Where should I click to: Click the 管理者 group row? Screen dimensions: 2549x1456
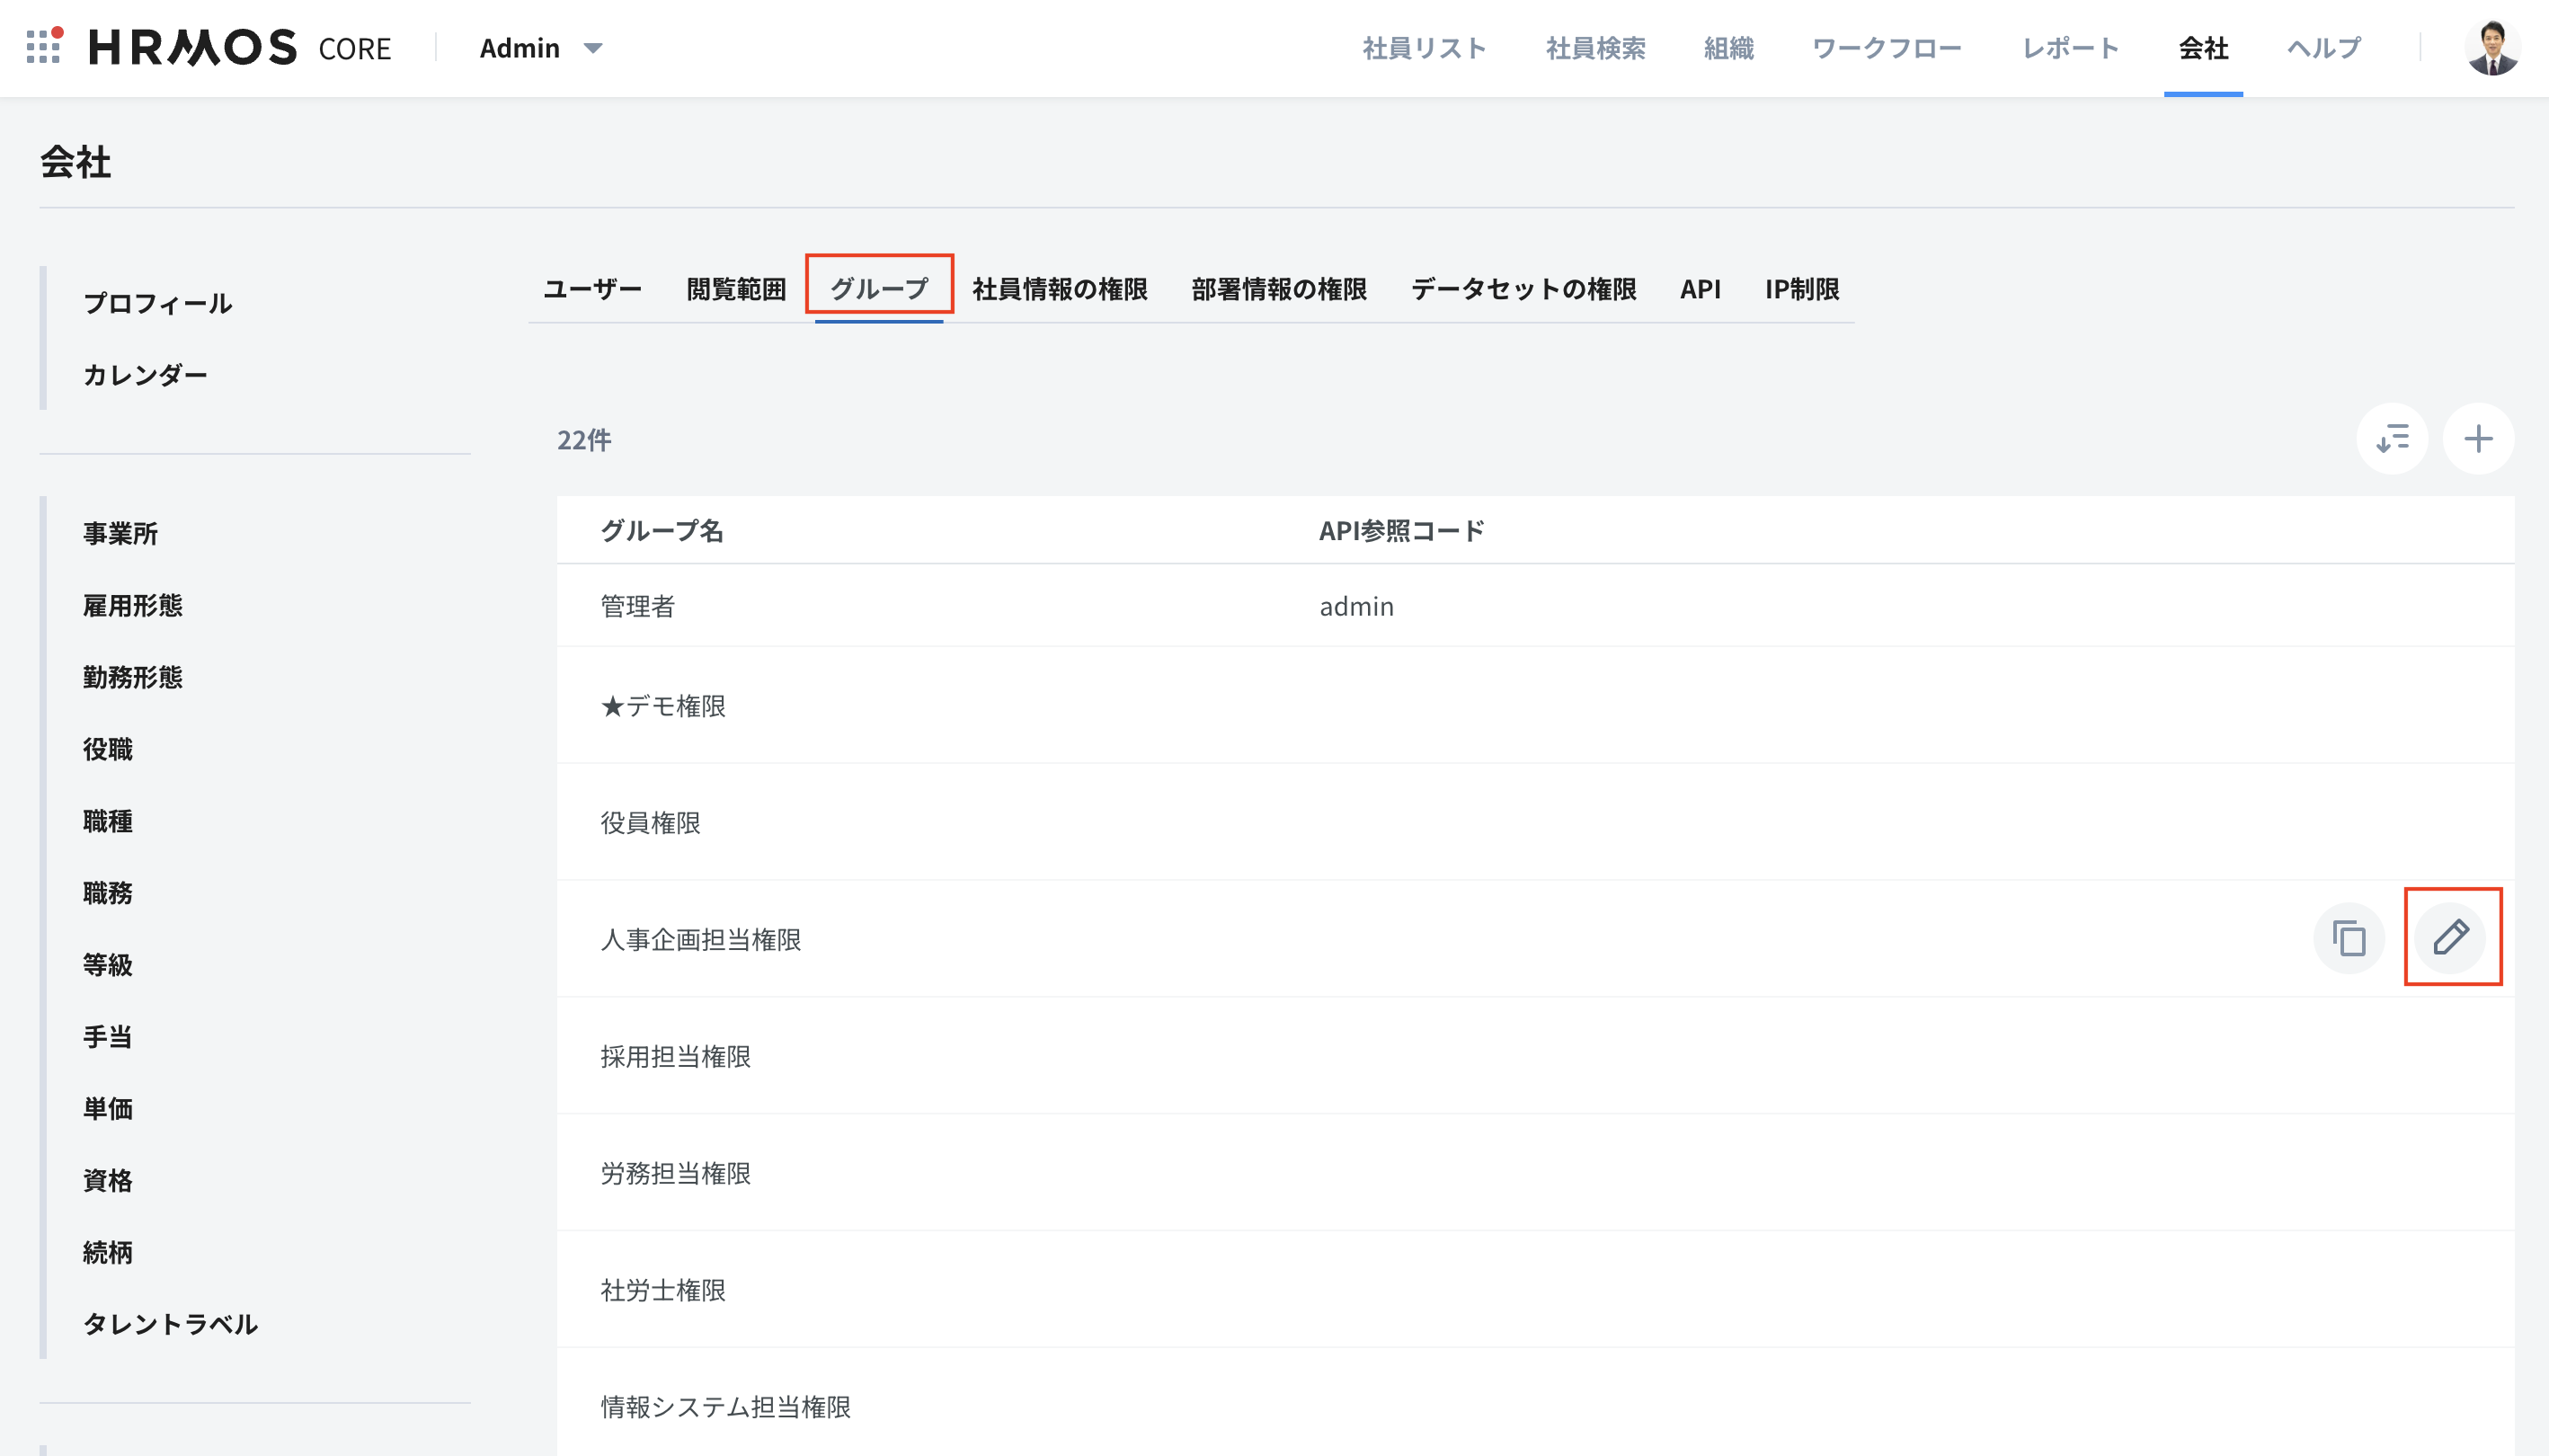638,606
